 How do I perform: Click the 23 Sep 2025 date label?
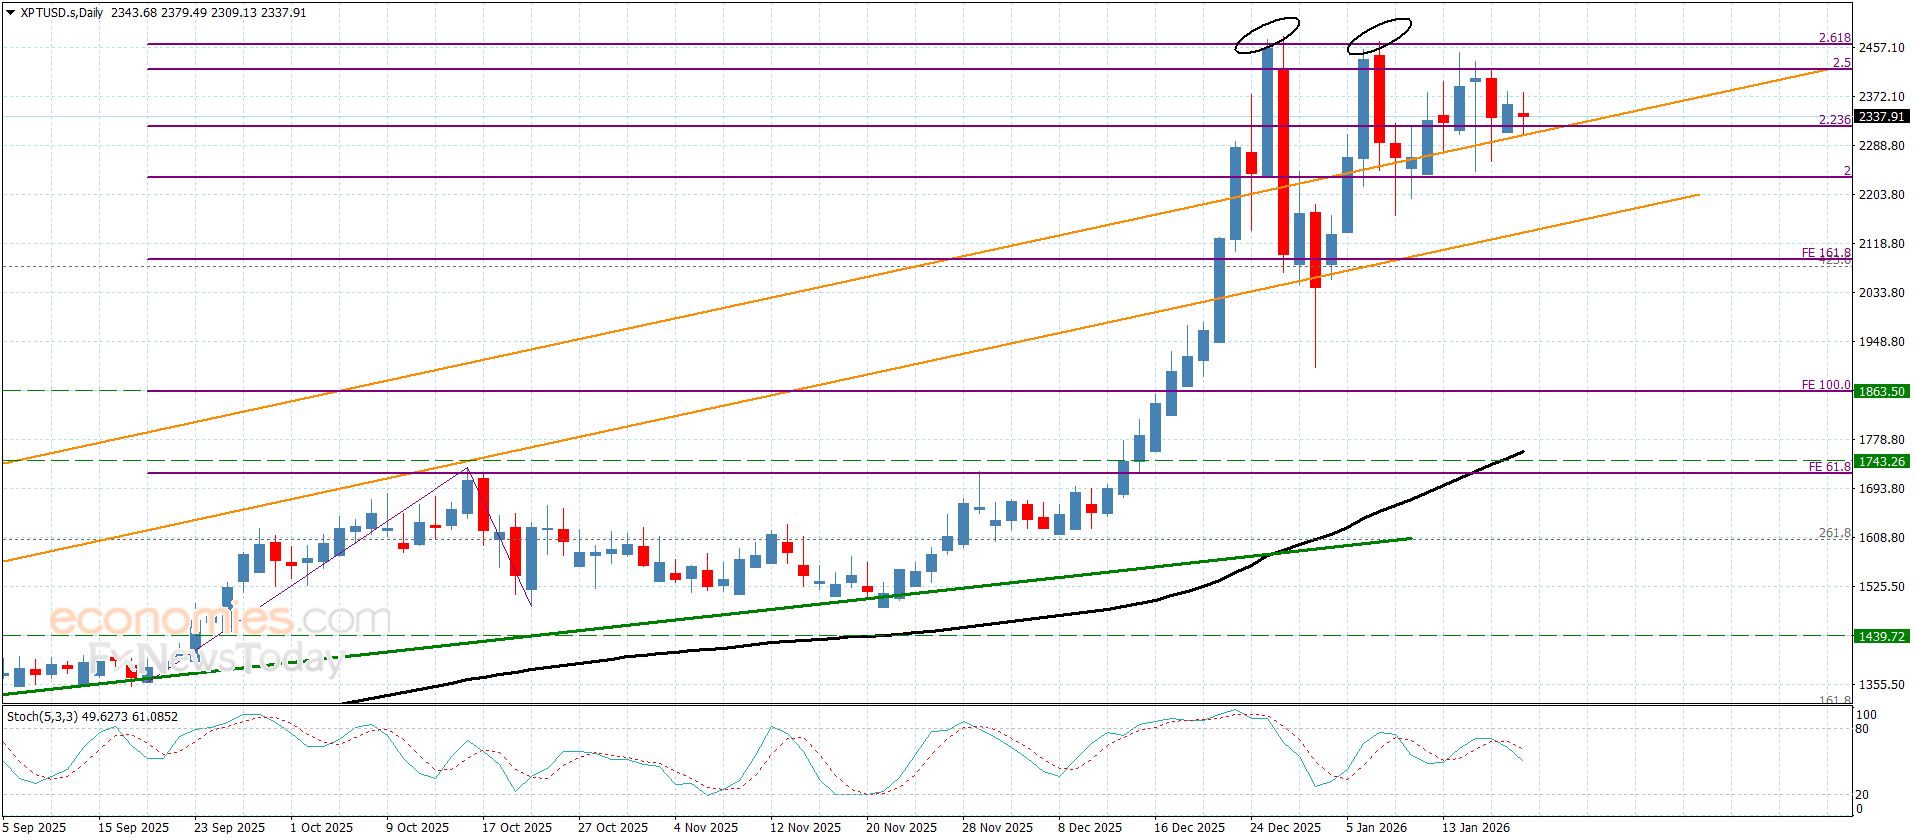pos(230,828)
